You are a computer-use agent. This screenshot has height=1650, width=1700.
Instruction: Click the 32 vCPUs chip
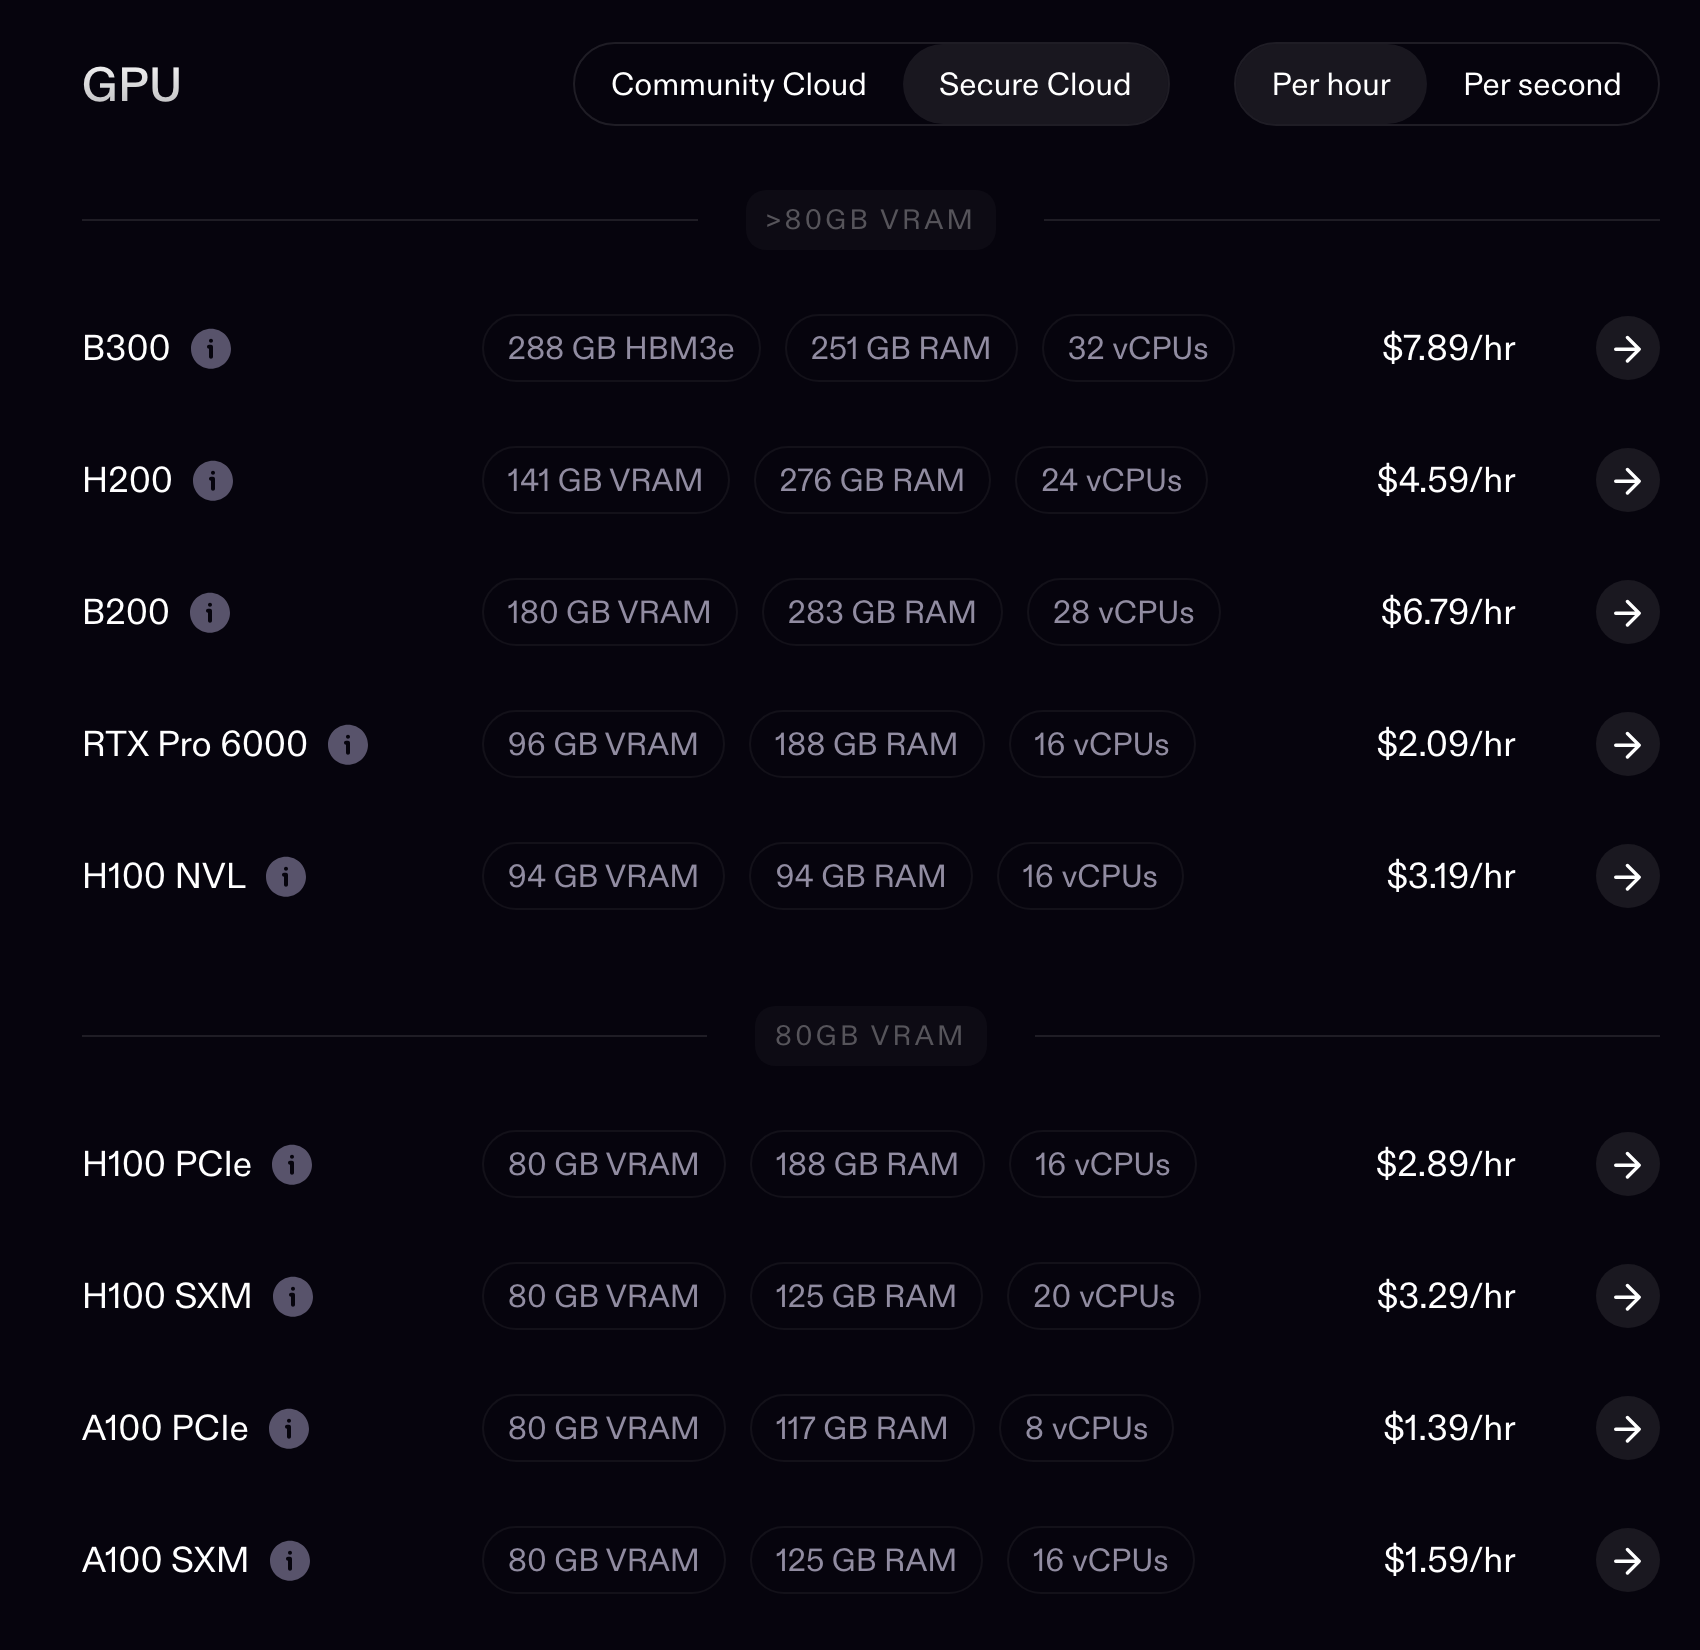[x=1138, y=348]
